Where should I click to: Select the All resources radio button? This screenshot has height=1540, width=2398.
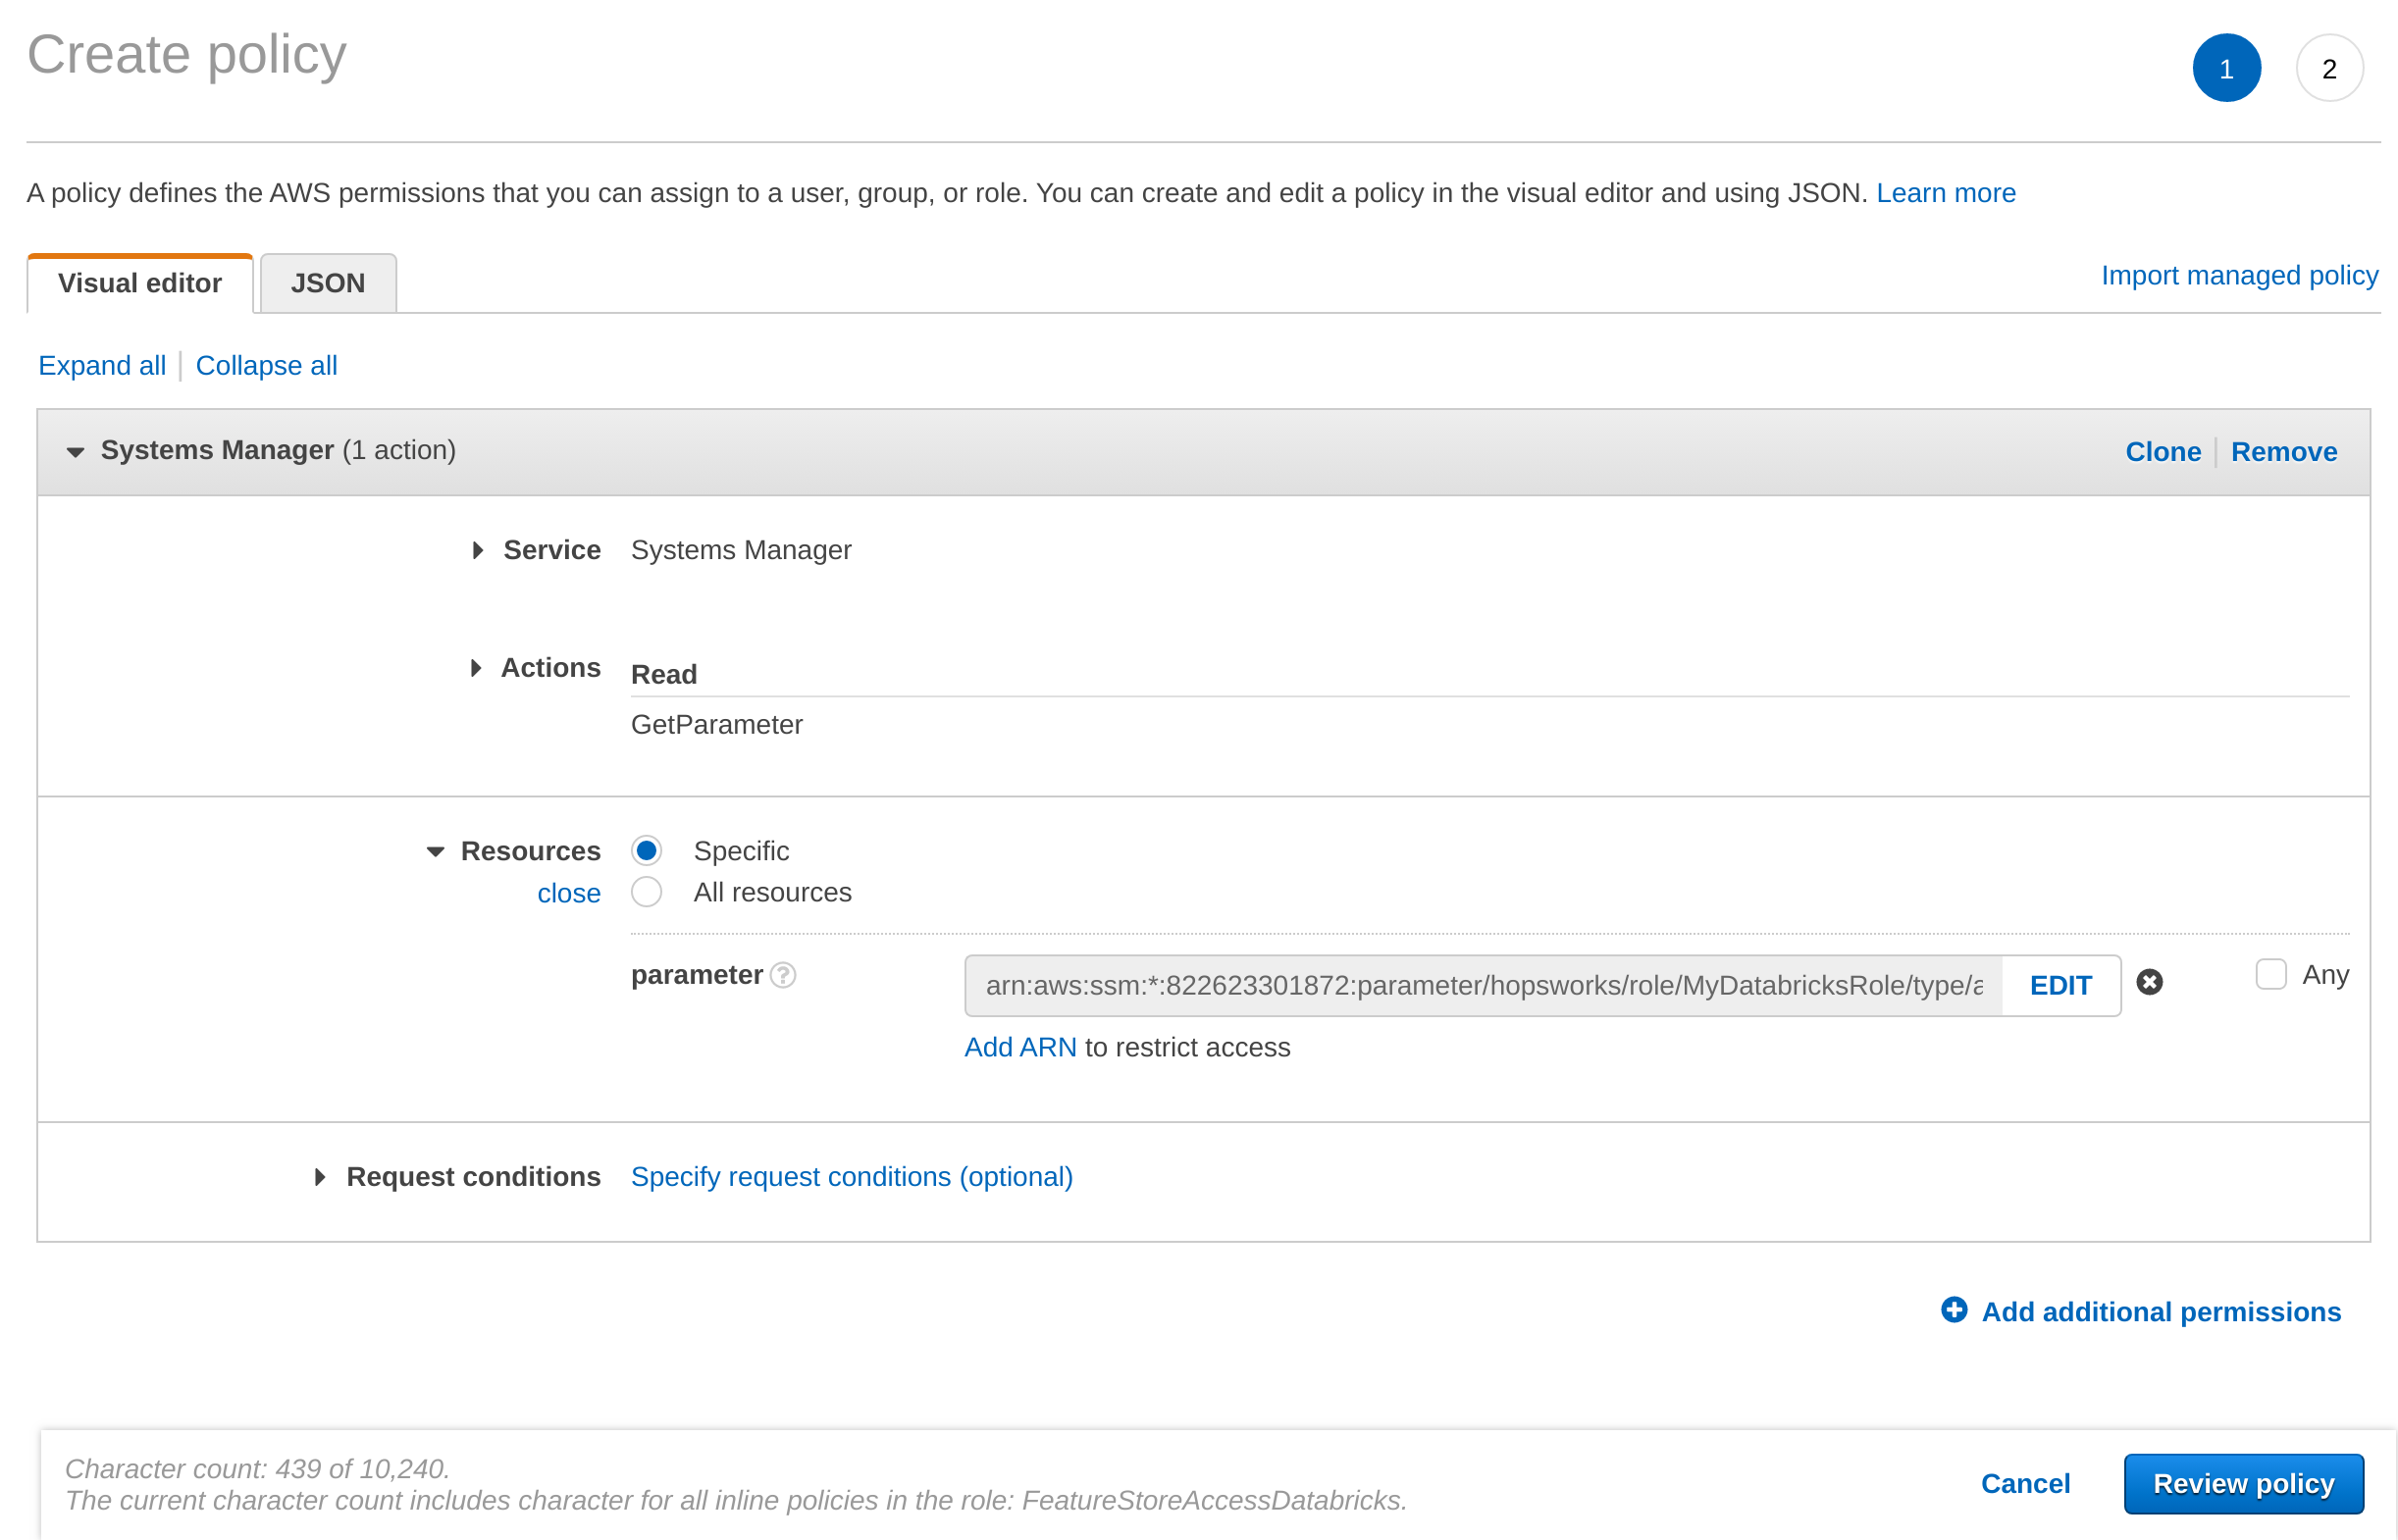tap(647, 892)
